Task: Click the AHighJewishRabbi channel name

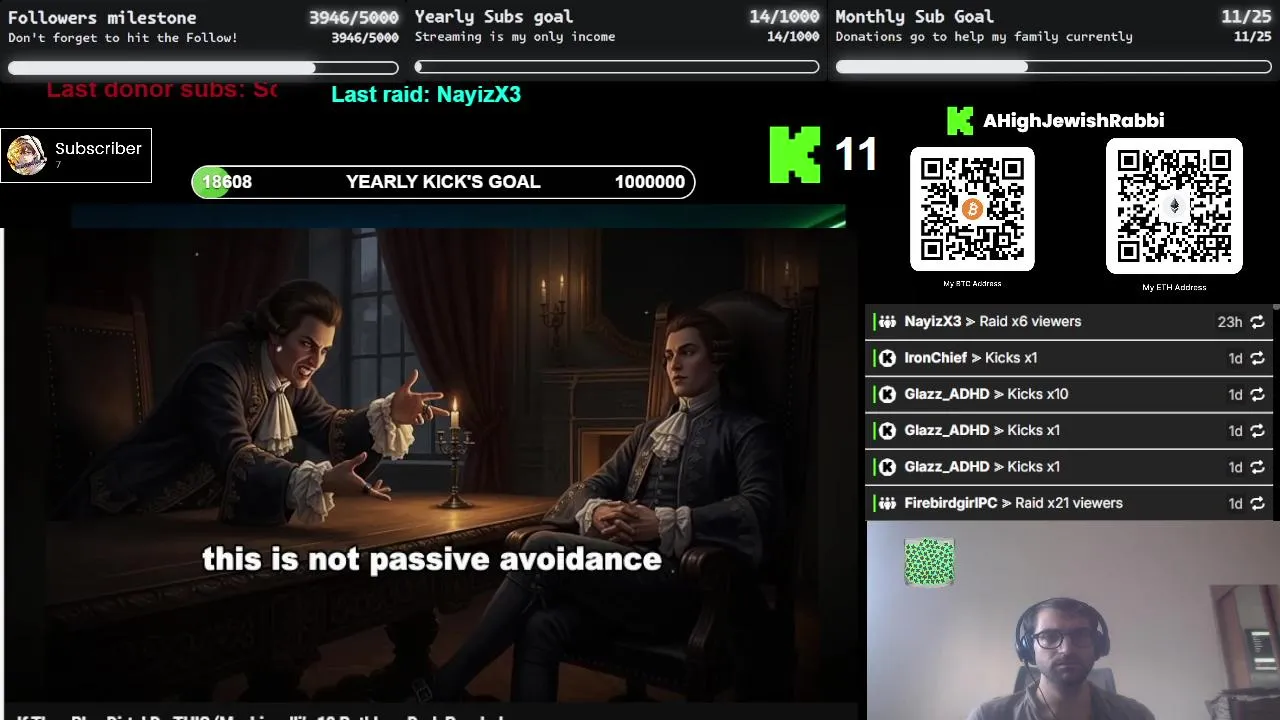Action: [x=1073, y=121]
